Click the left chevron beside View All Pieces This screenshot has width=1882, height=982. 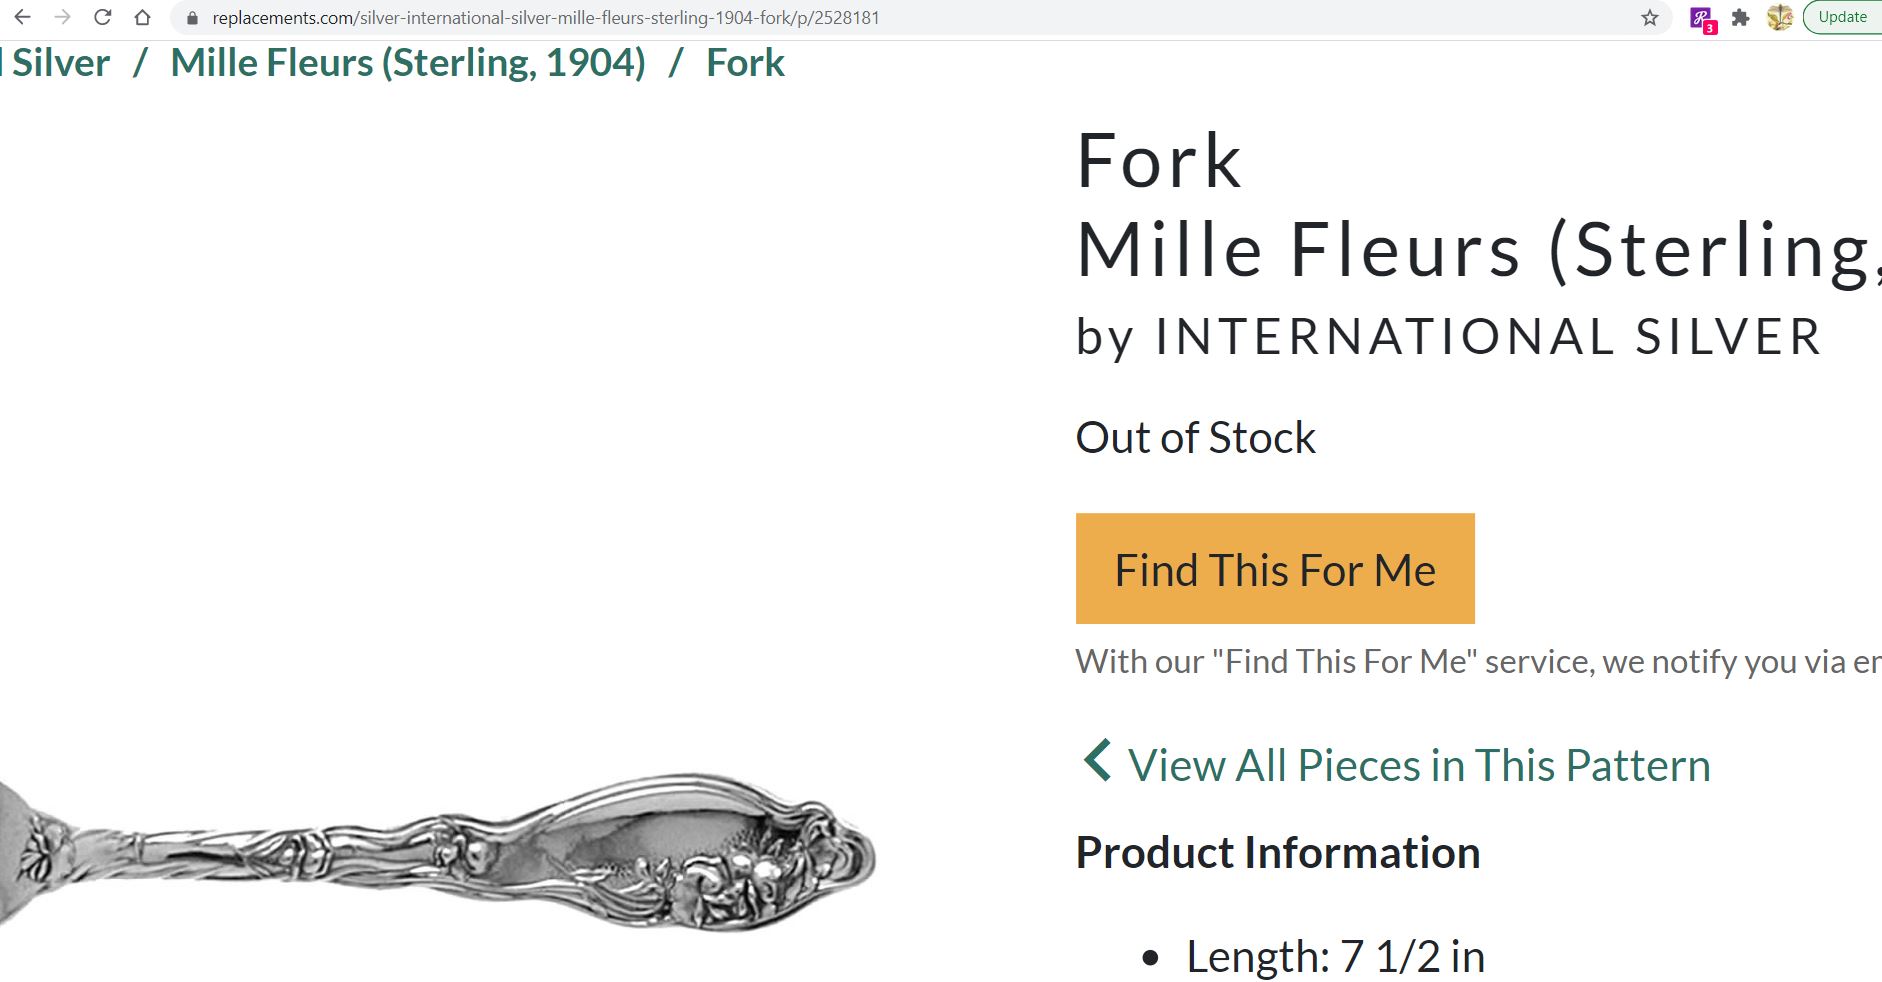[1097, 761]
